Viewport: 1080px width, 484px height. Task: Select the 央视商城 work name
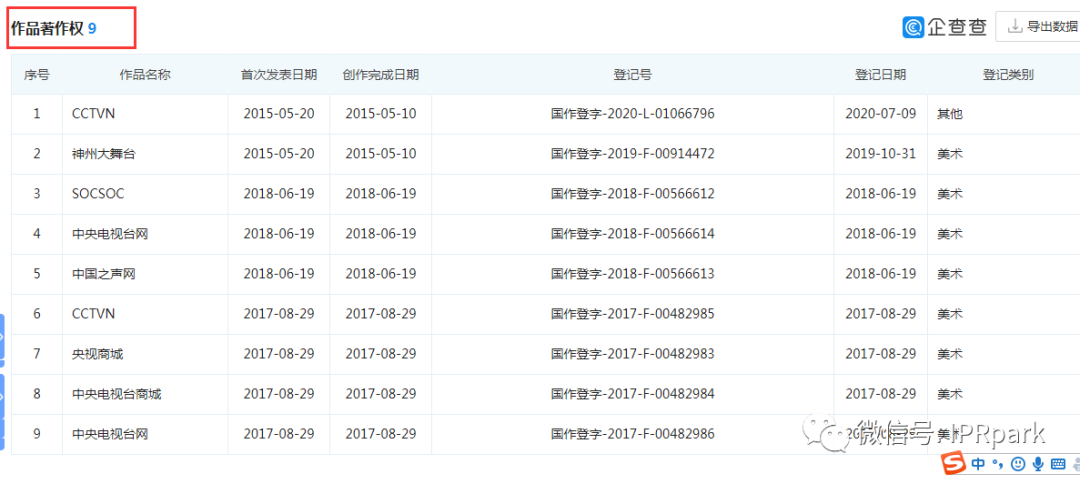click(x=97, y=354)
